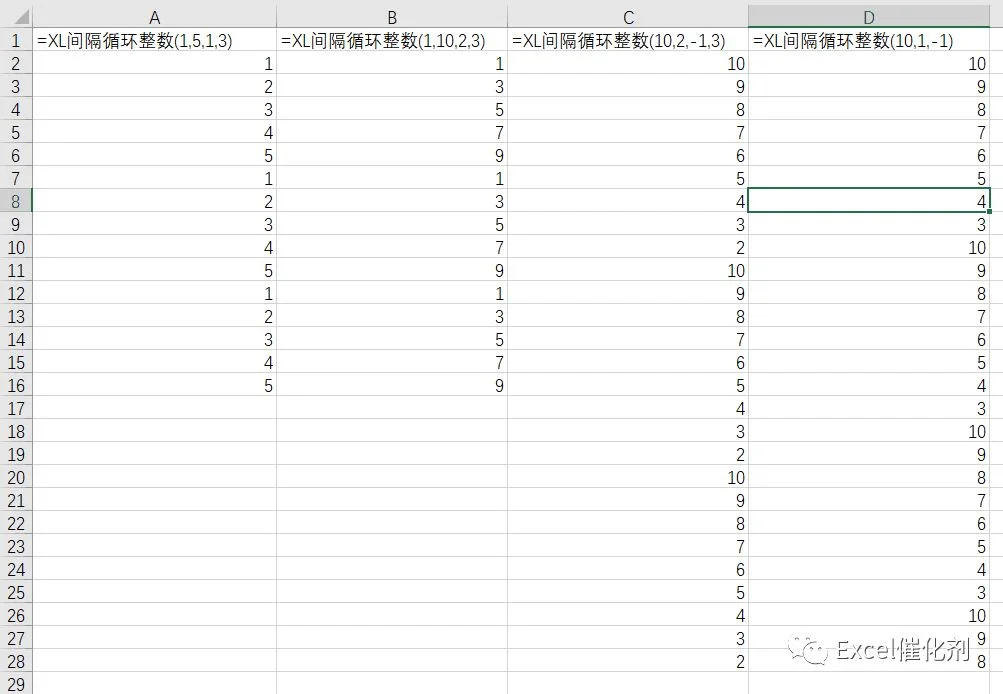Viewport: 1003px width, 694px height.
Task: Select cell A16 containing 5
Action: click(x=154, y=385)
